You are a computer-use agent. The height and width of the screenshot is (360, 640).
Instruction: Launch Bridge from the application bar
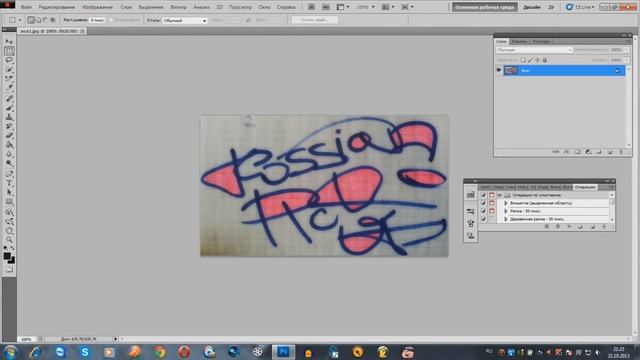coord(311,7)
